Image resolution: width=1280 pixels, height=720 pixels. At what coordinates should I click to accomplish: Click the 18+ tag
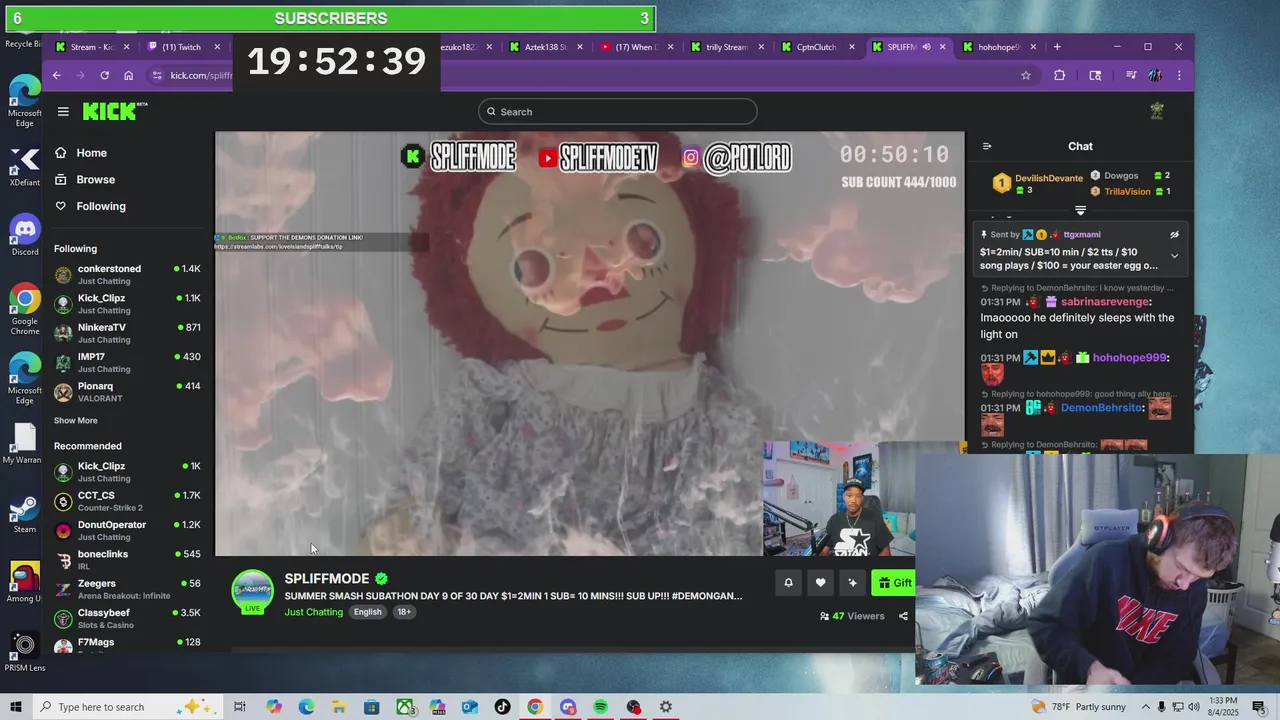tap(403, 612)
